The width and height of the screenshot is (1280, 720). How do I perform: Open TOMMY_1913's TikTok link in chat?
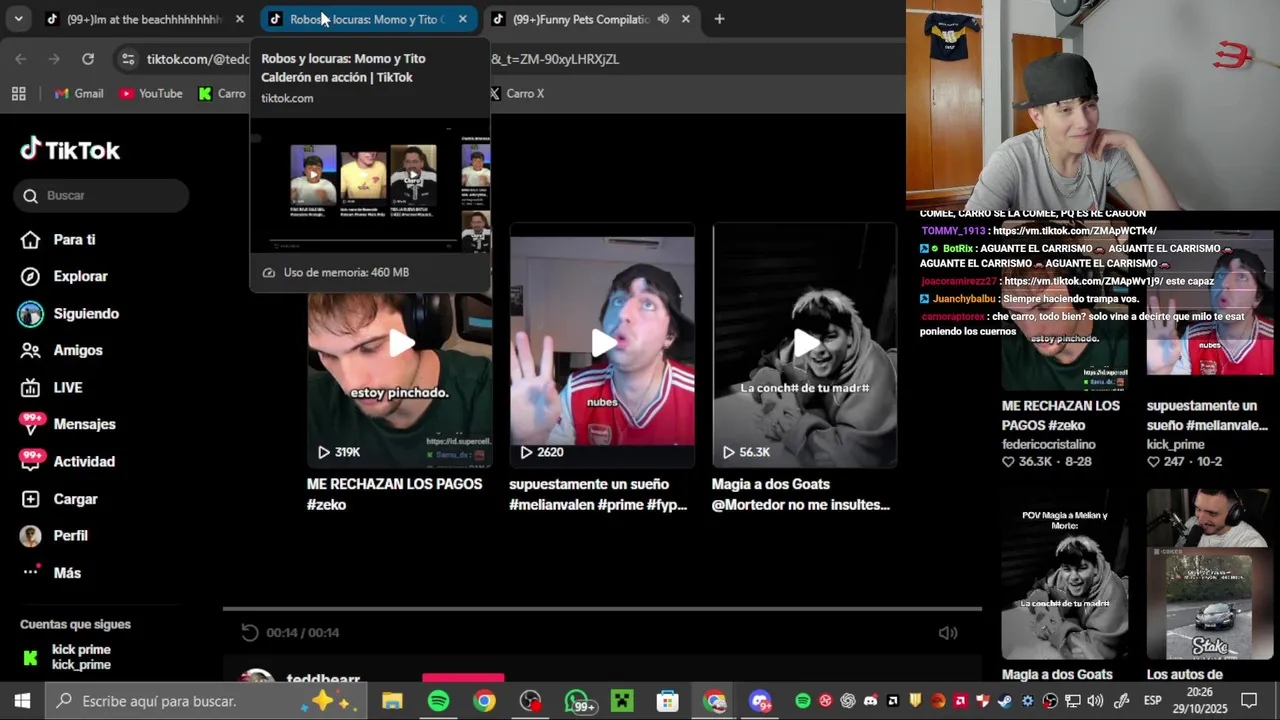pos(1074,231)
